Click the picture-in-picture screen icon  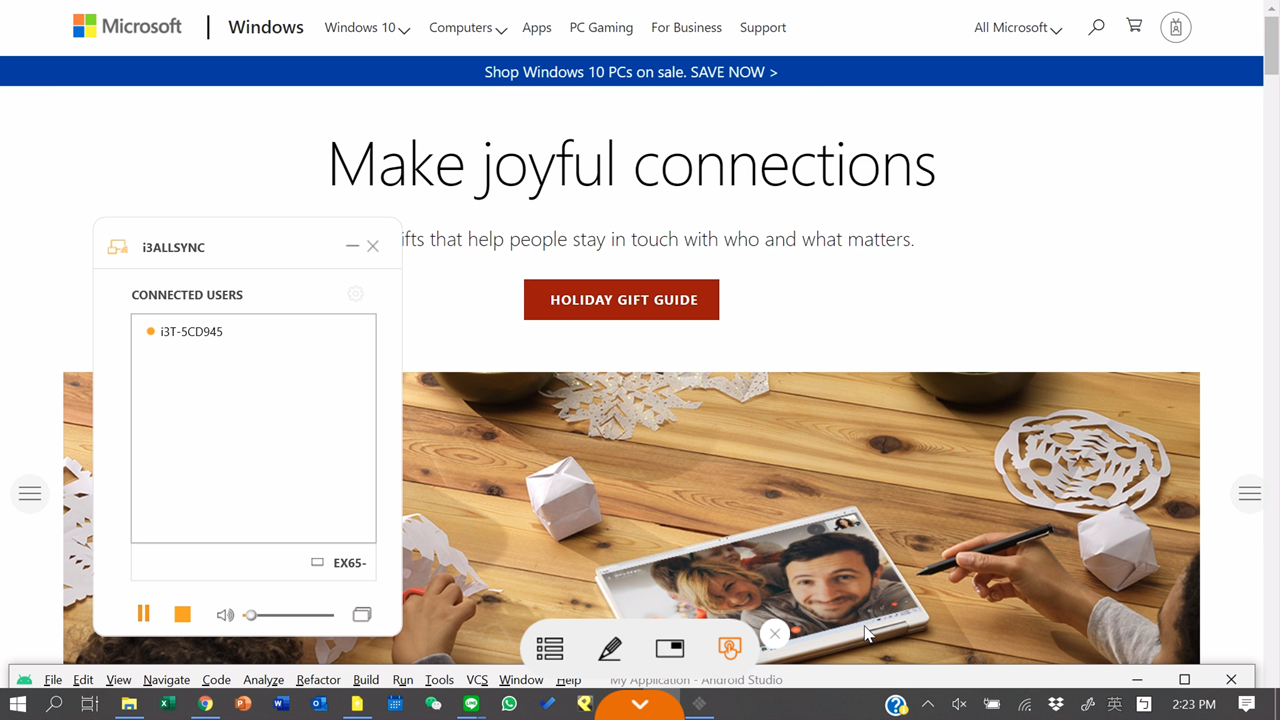click(670, 649)
